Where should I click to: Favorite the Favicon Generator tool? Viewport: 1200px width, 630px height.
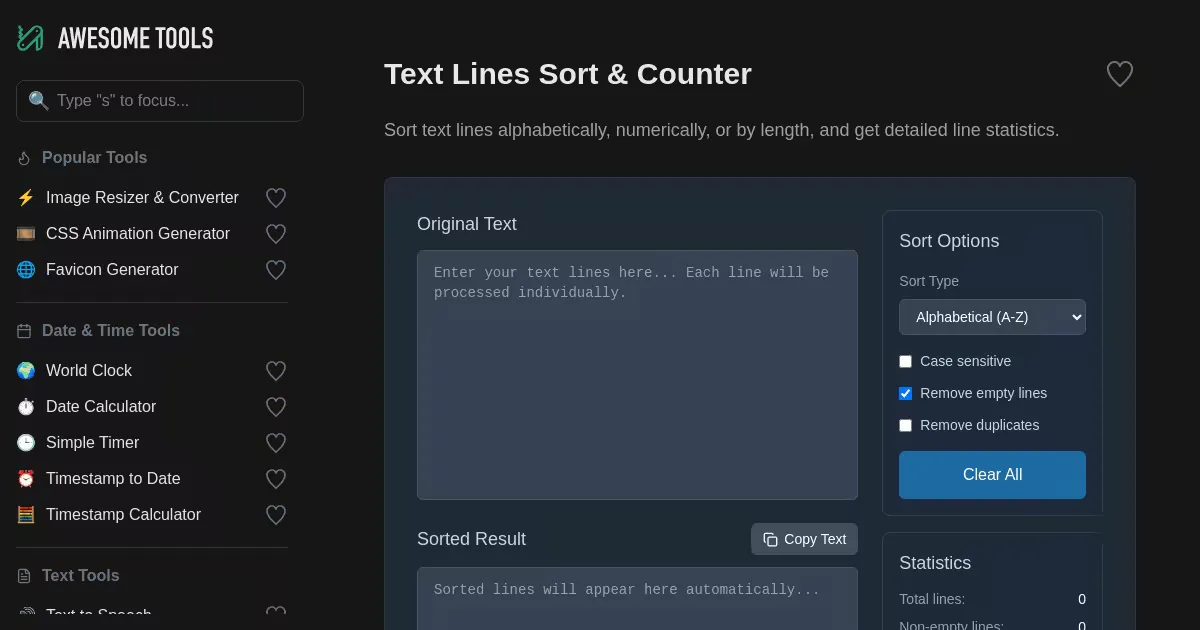point(276,270)
